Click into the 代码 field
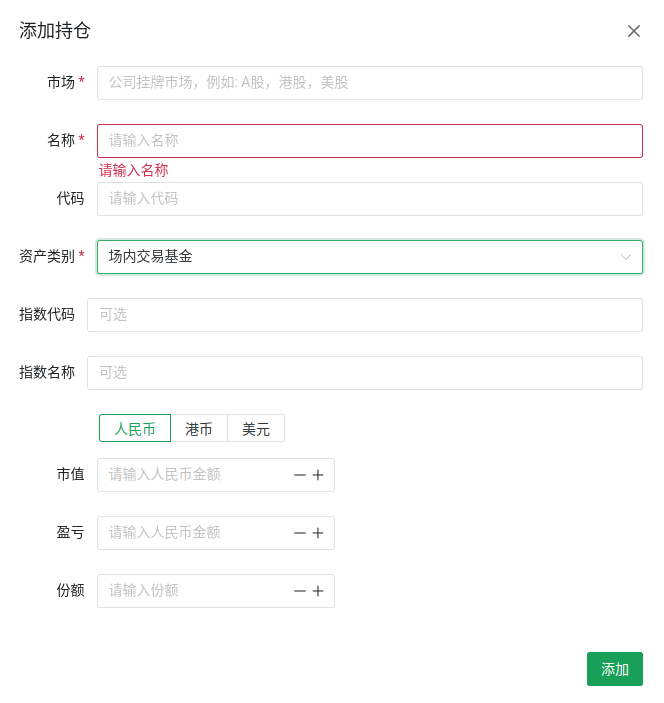Viewport: 664px width, 703px height. 369,199
